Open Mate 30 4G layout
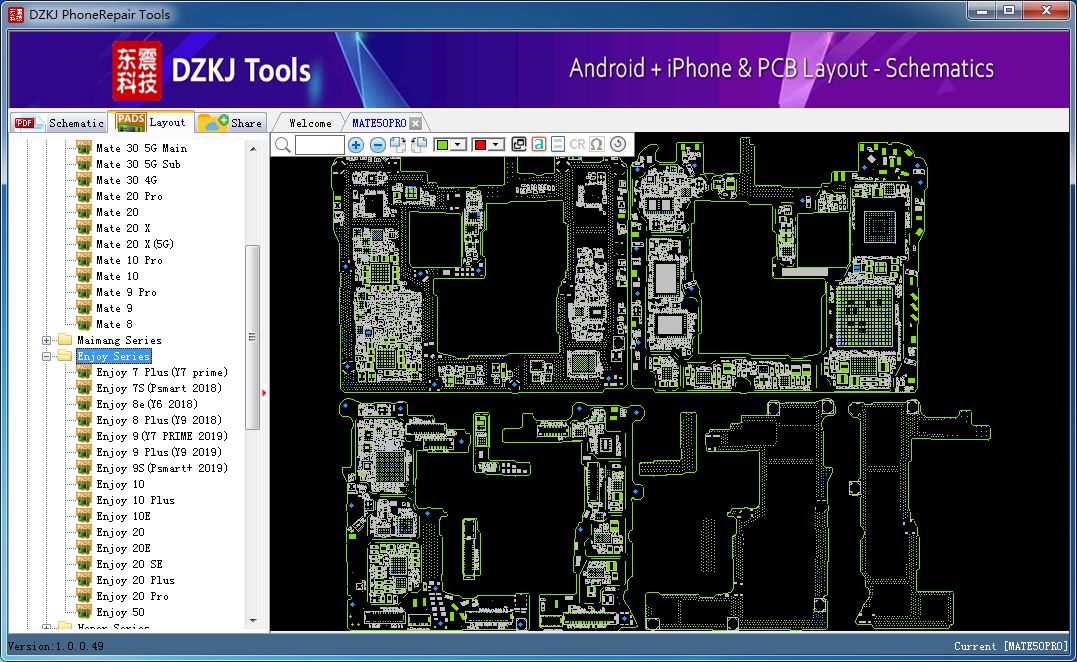Image resolution: width=1077 pixels, height=662 pixels. coord(126,180)
